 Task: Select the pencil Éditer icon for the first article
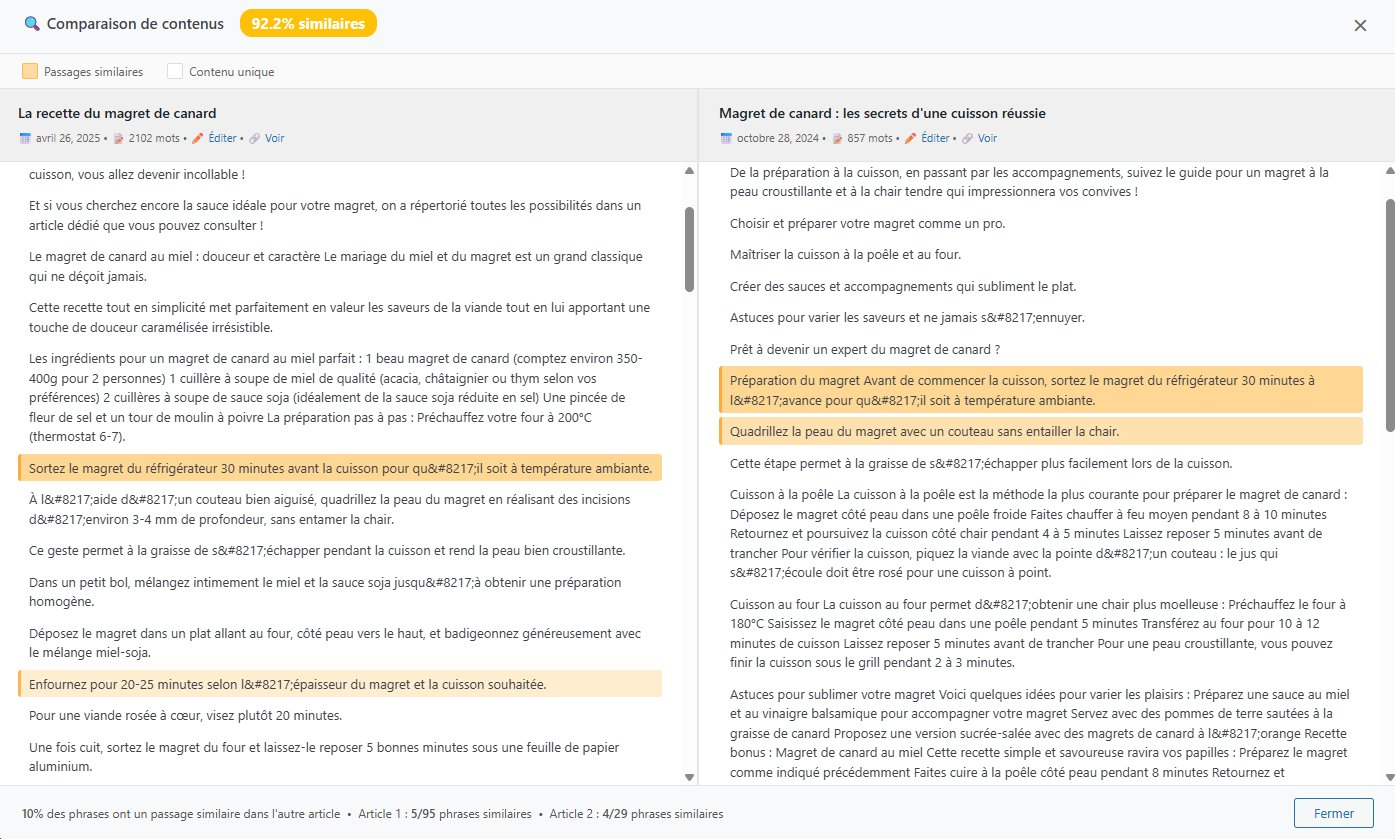coord(198,138)
